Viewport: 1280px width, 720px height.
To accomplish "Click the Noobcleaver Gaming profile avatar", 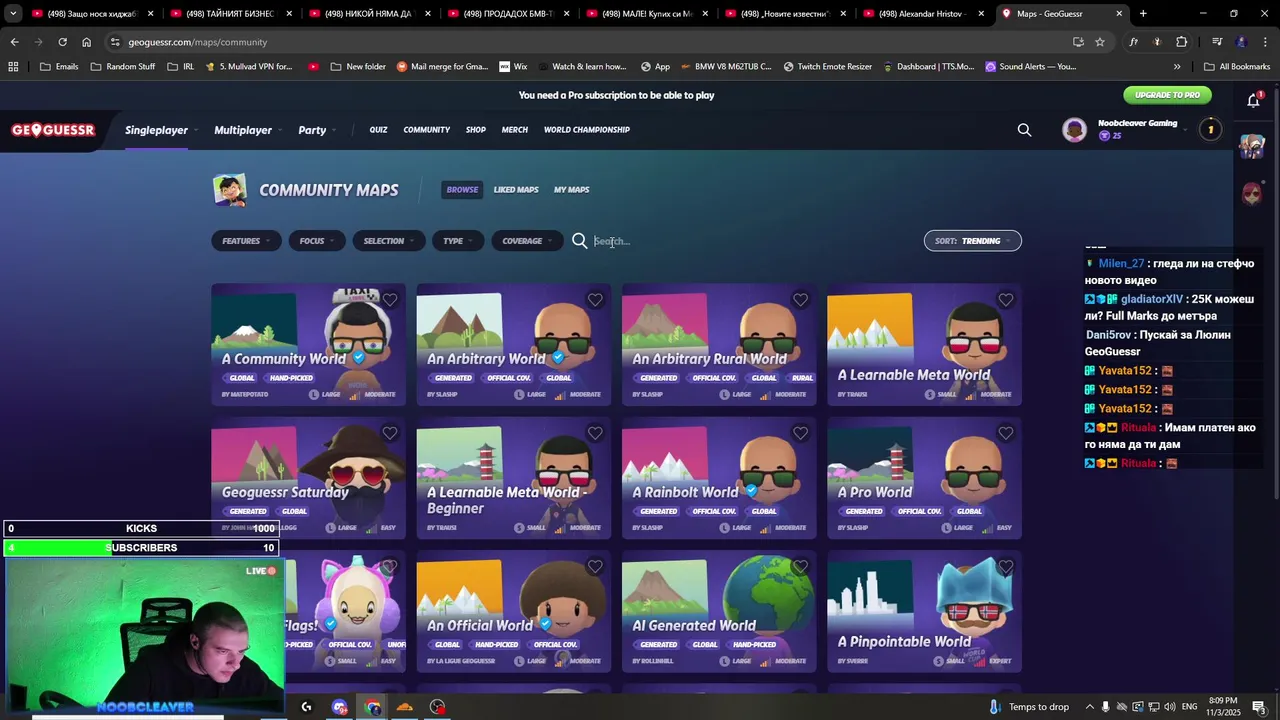I will point(1074,130).
